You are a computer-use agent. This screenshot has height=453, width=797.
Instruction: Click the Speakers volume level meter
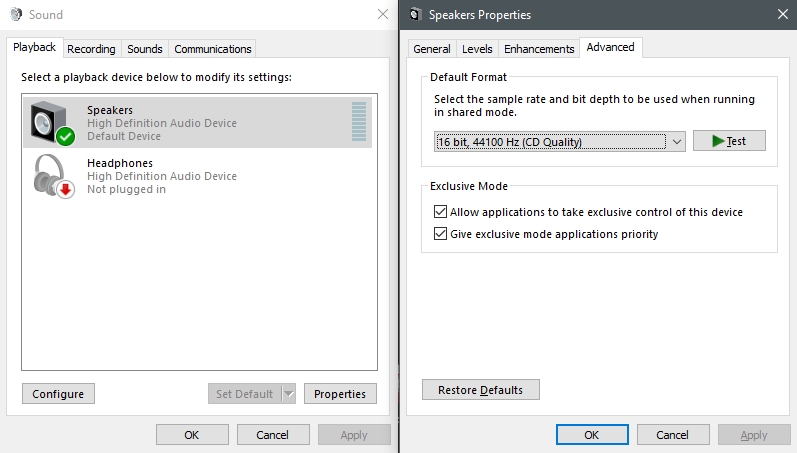pos(359,122)
